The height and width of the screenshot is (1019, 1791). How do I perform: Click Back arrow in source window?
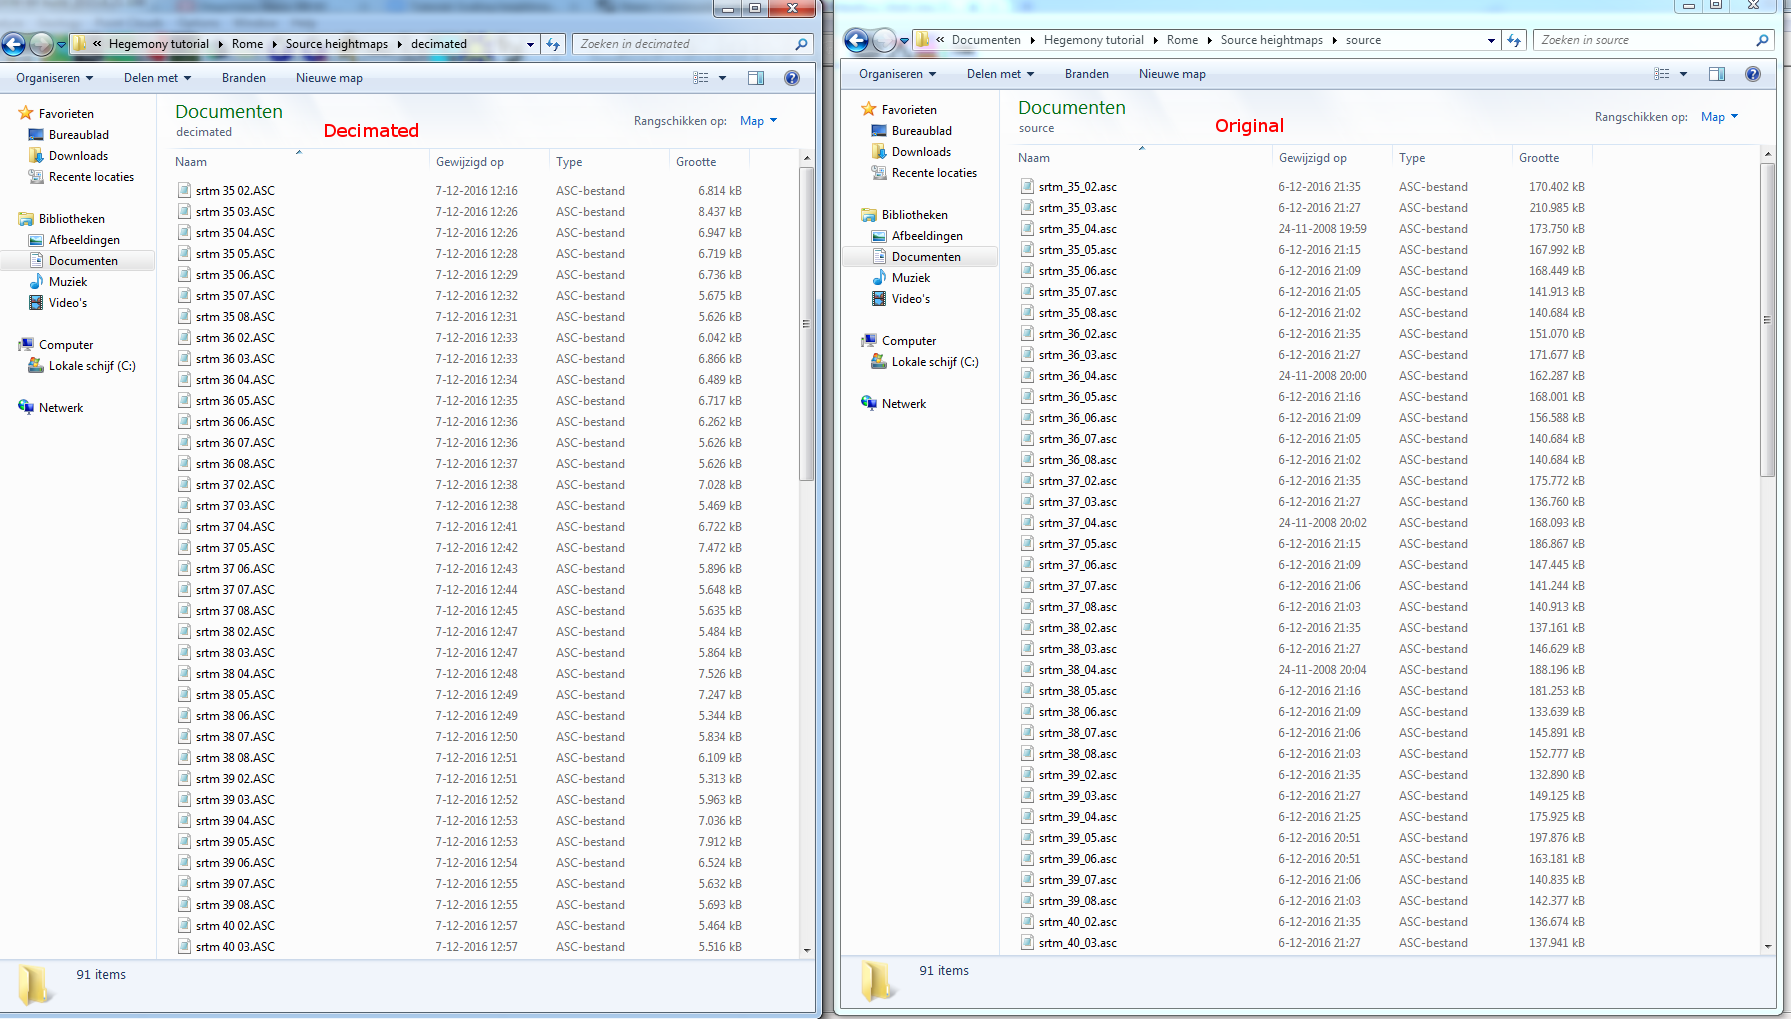(857, 40)
